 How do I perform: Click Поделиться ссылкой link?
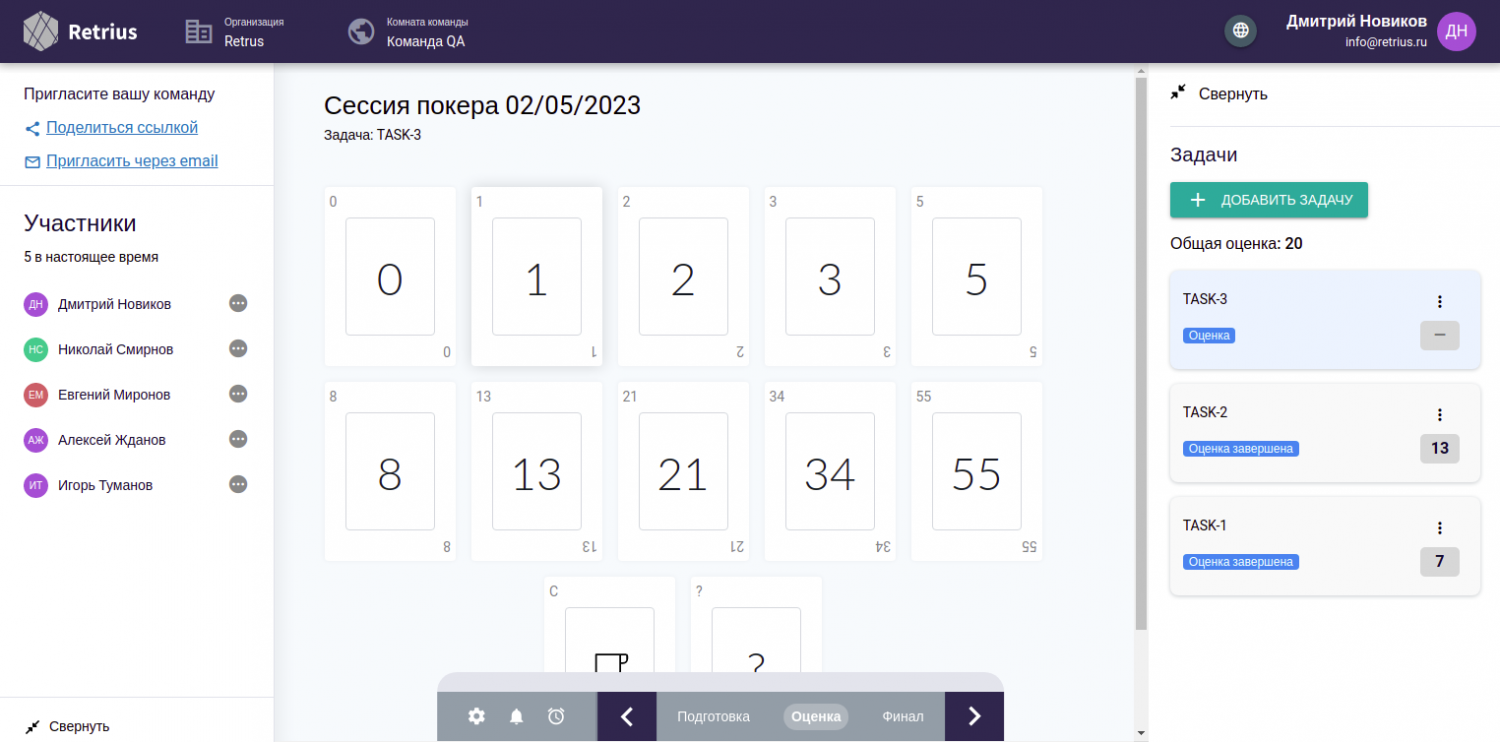pyautogui.click(x=122, y=128)
